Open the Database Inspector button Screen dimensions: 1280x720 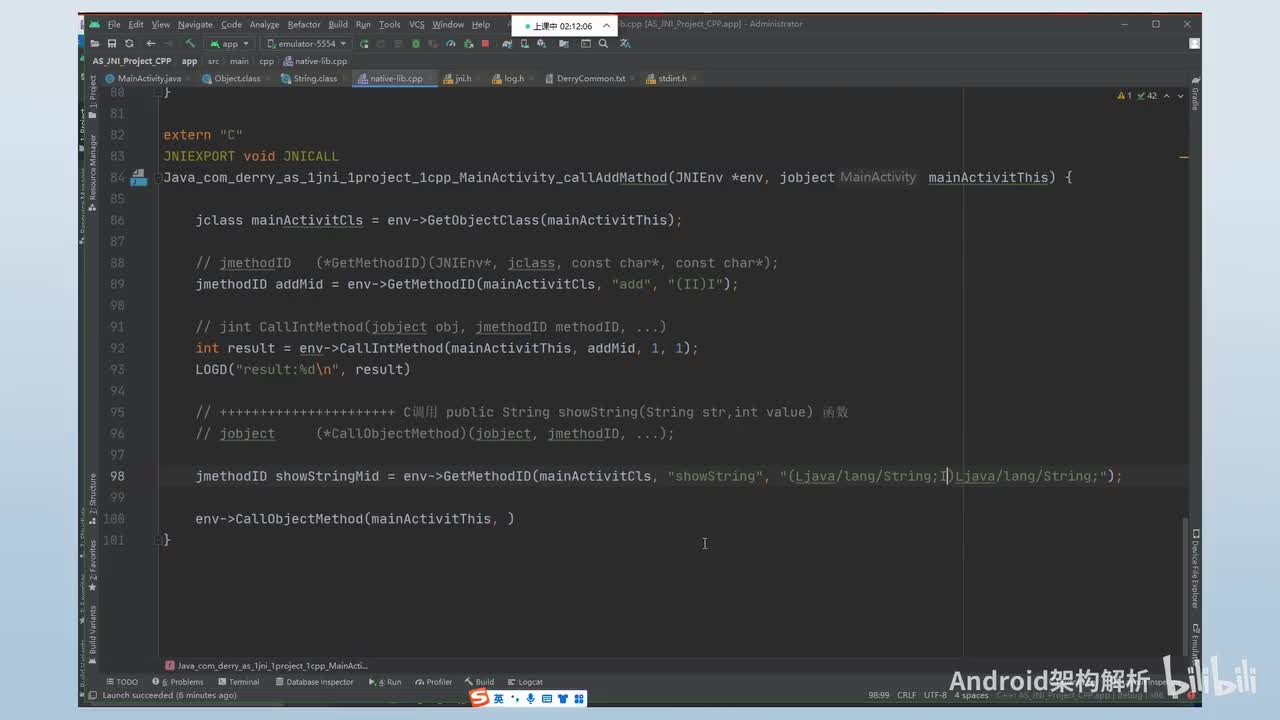tap(314, 682)
